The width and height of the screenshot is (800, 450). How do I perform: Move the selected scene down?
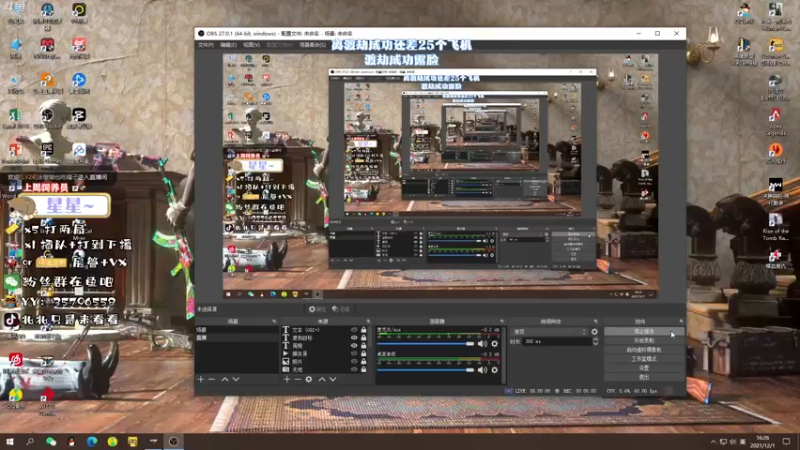(x=236, y=379)
